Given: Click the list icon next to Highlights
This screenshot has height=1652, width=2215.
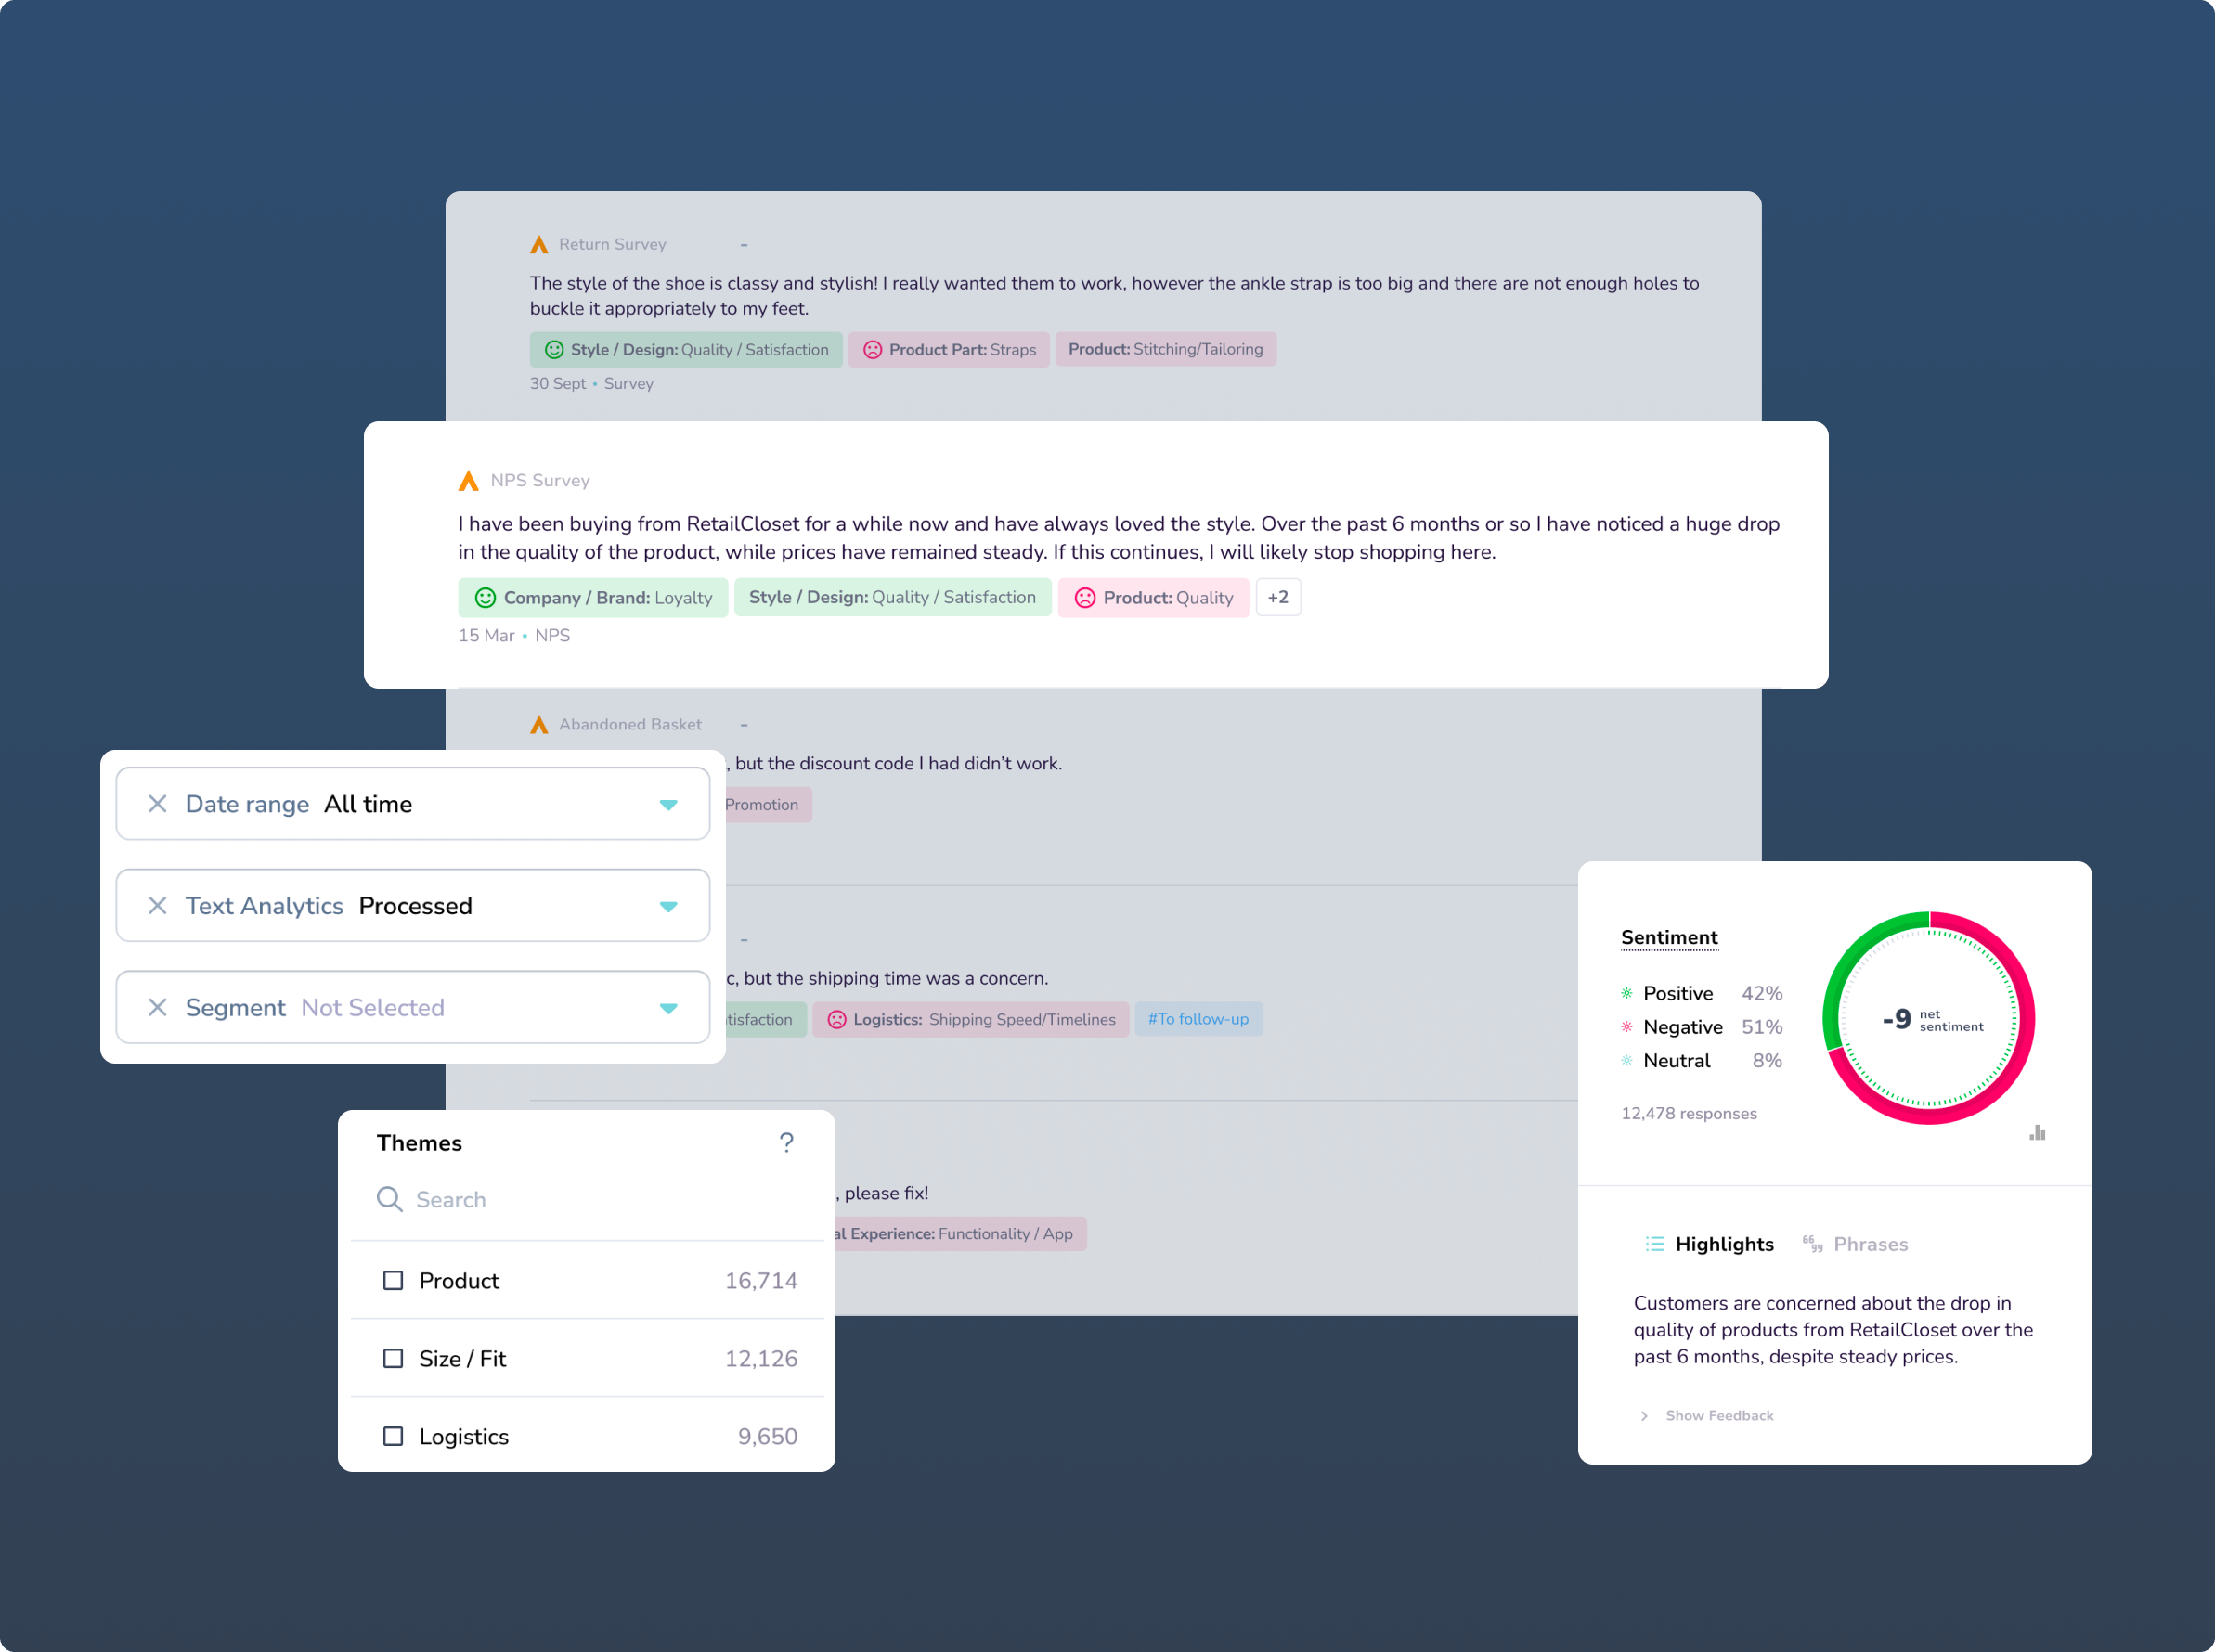Looking at the screenshot, I should [1654, 1244].
